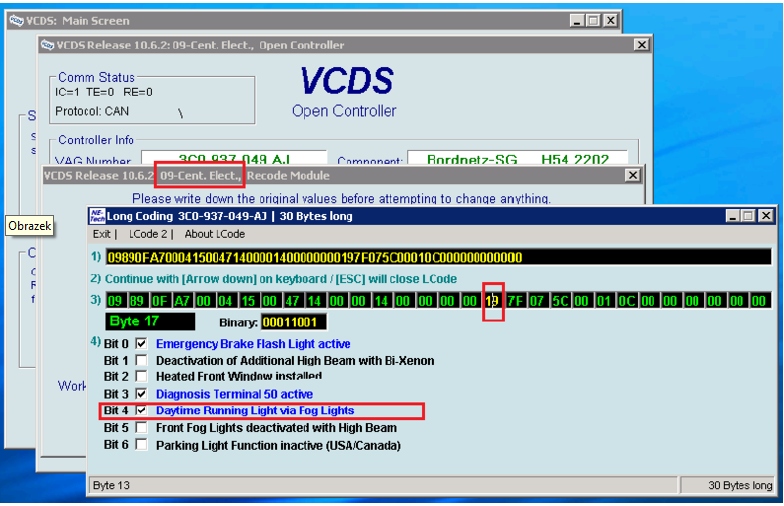Click the Component field Bordnetz-SG
784x506 pixels.
click(518, 158)
